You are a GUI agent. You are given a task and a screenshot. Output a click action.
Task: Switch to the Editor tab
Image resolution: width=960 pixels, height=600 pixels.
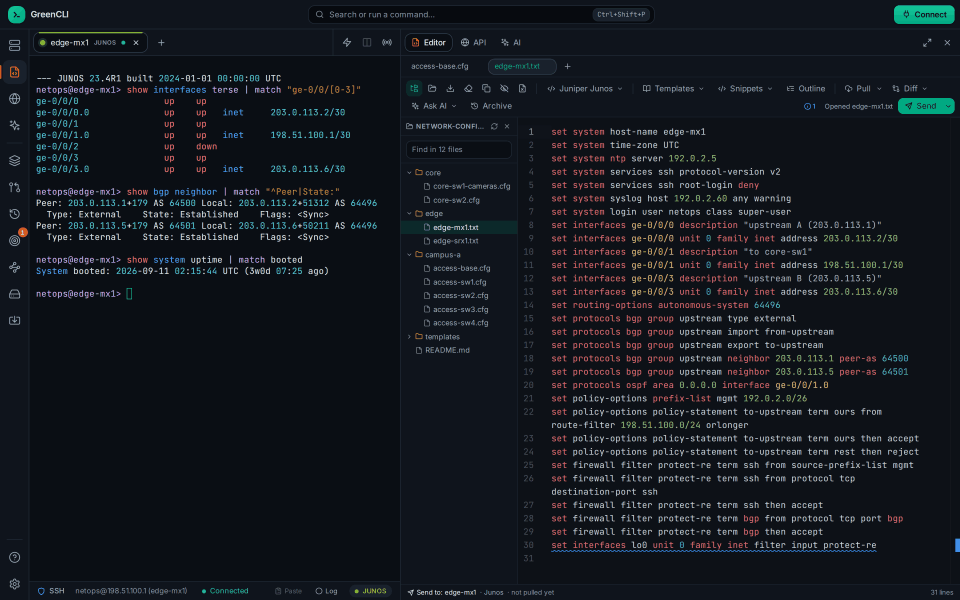(x=429, y=42)
